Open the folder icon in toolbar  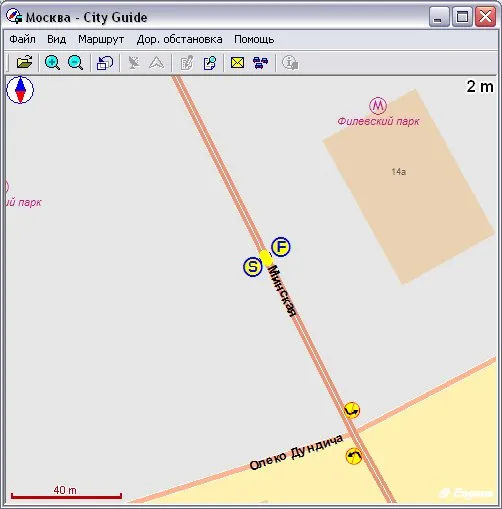coord(25,62)
